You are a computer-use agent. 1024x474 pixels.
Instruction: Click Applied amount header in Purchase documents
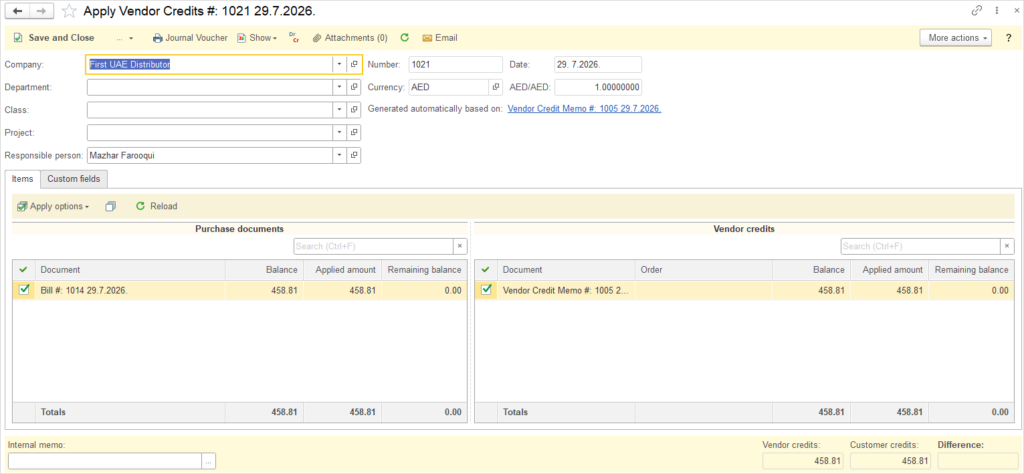click(x=342, y=270)
